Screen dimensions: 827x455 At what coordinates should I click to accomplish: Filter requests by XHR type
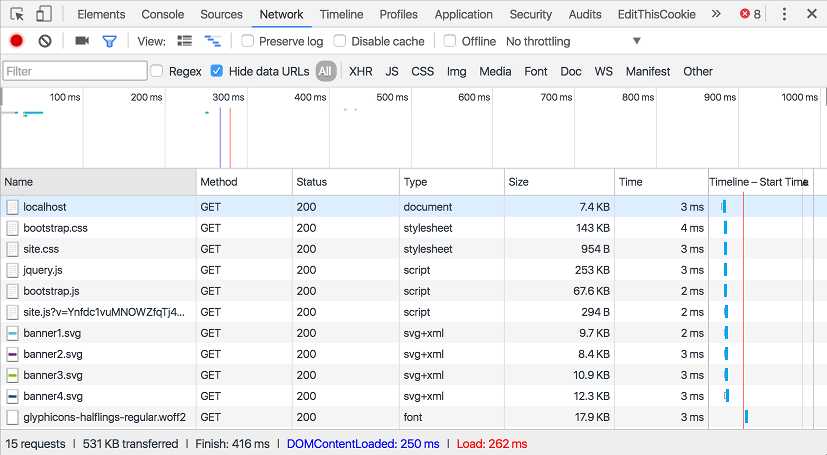(x=361, y=71)
